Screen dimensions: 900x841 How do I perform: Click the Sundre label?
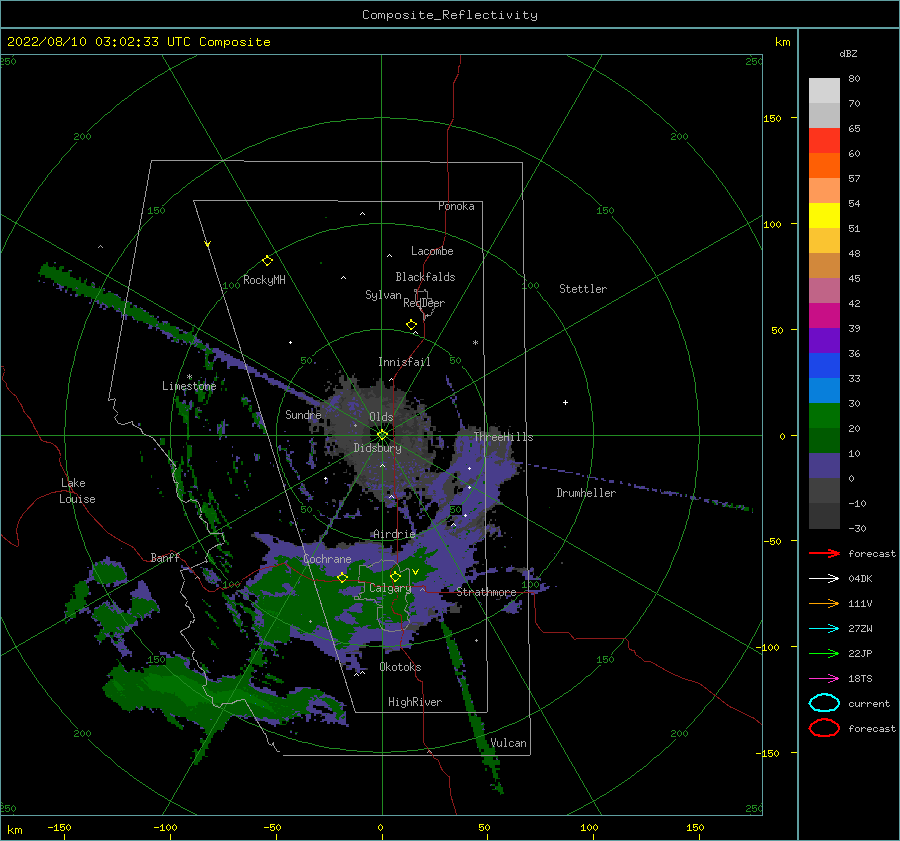[x=303, y=414]
